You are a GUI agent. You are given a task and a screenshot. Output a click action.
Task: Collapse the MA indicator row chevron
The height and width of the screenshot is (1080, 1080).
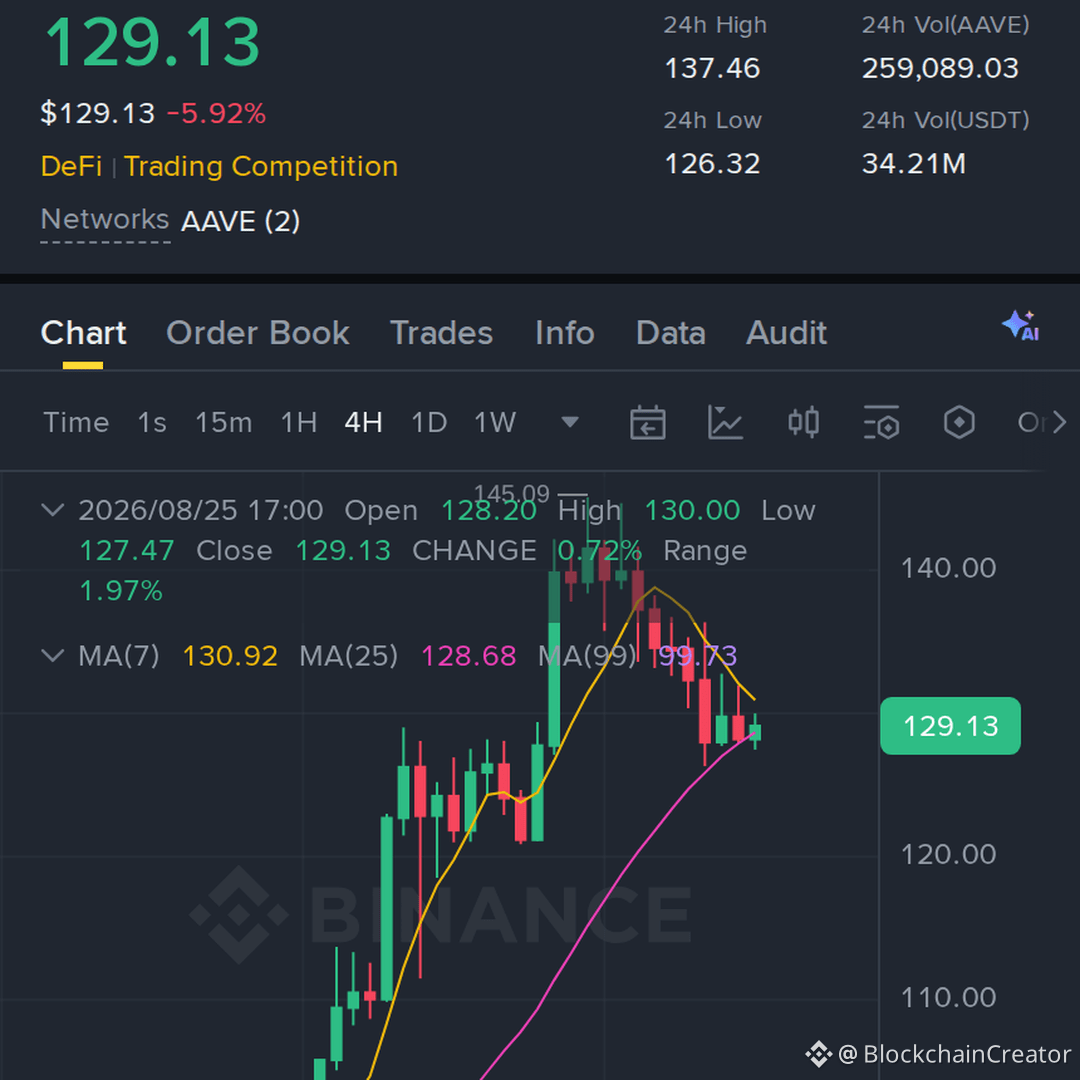(x=53, y=655)
